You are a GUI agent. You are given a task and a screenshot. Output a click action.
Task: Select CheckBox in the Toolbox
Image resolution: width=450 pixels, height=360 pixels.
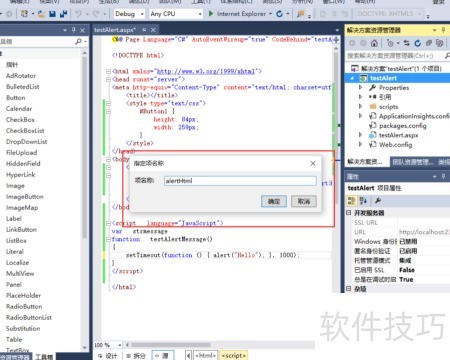click(x=20, y=120)
